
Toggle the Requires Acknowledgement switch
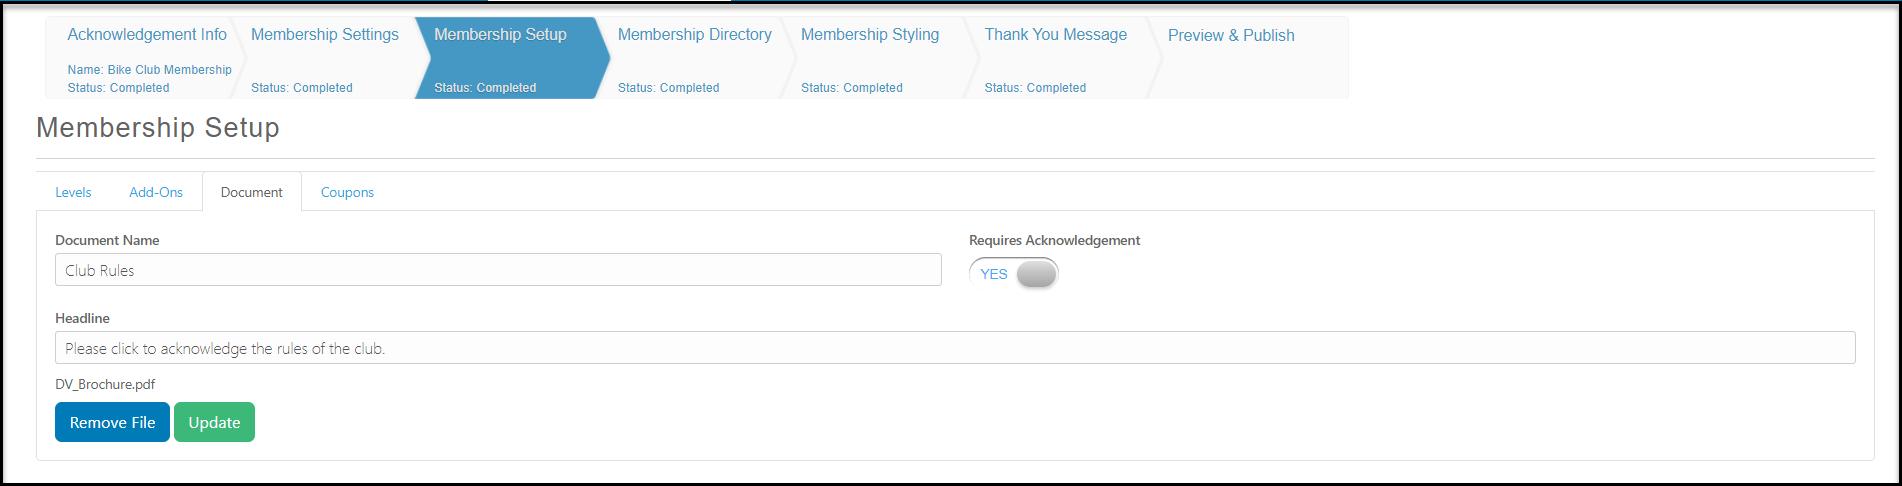[1013, 273]
